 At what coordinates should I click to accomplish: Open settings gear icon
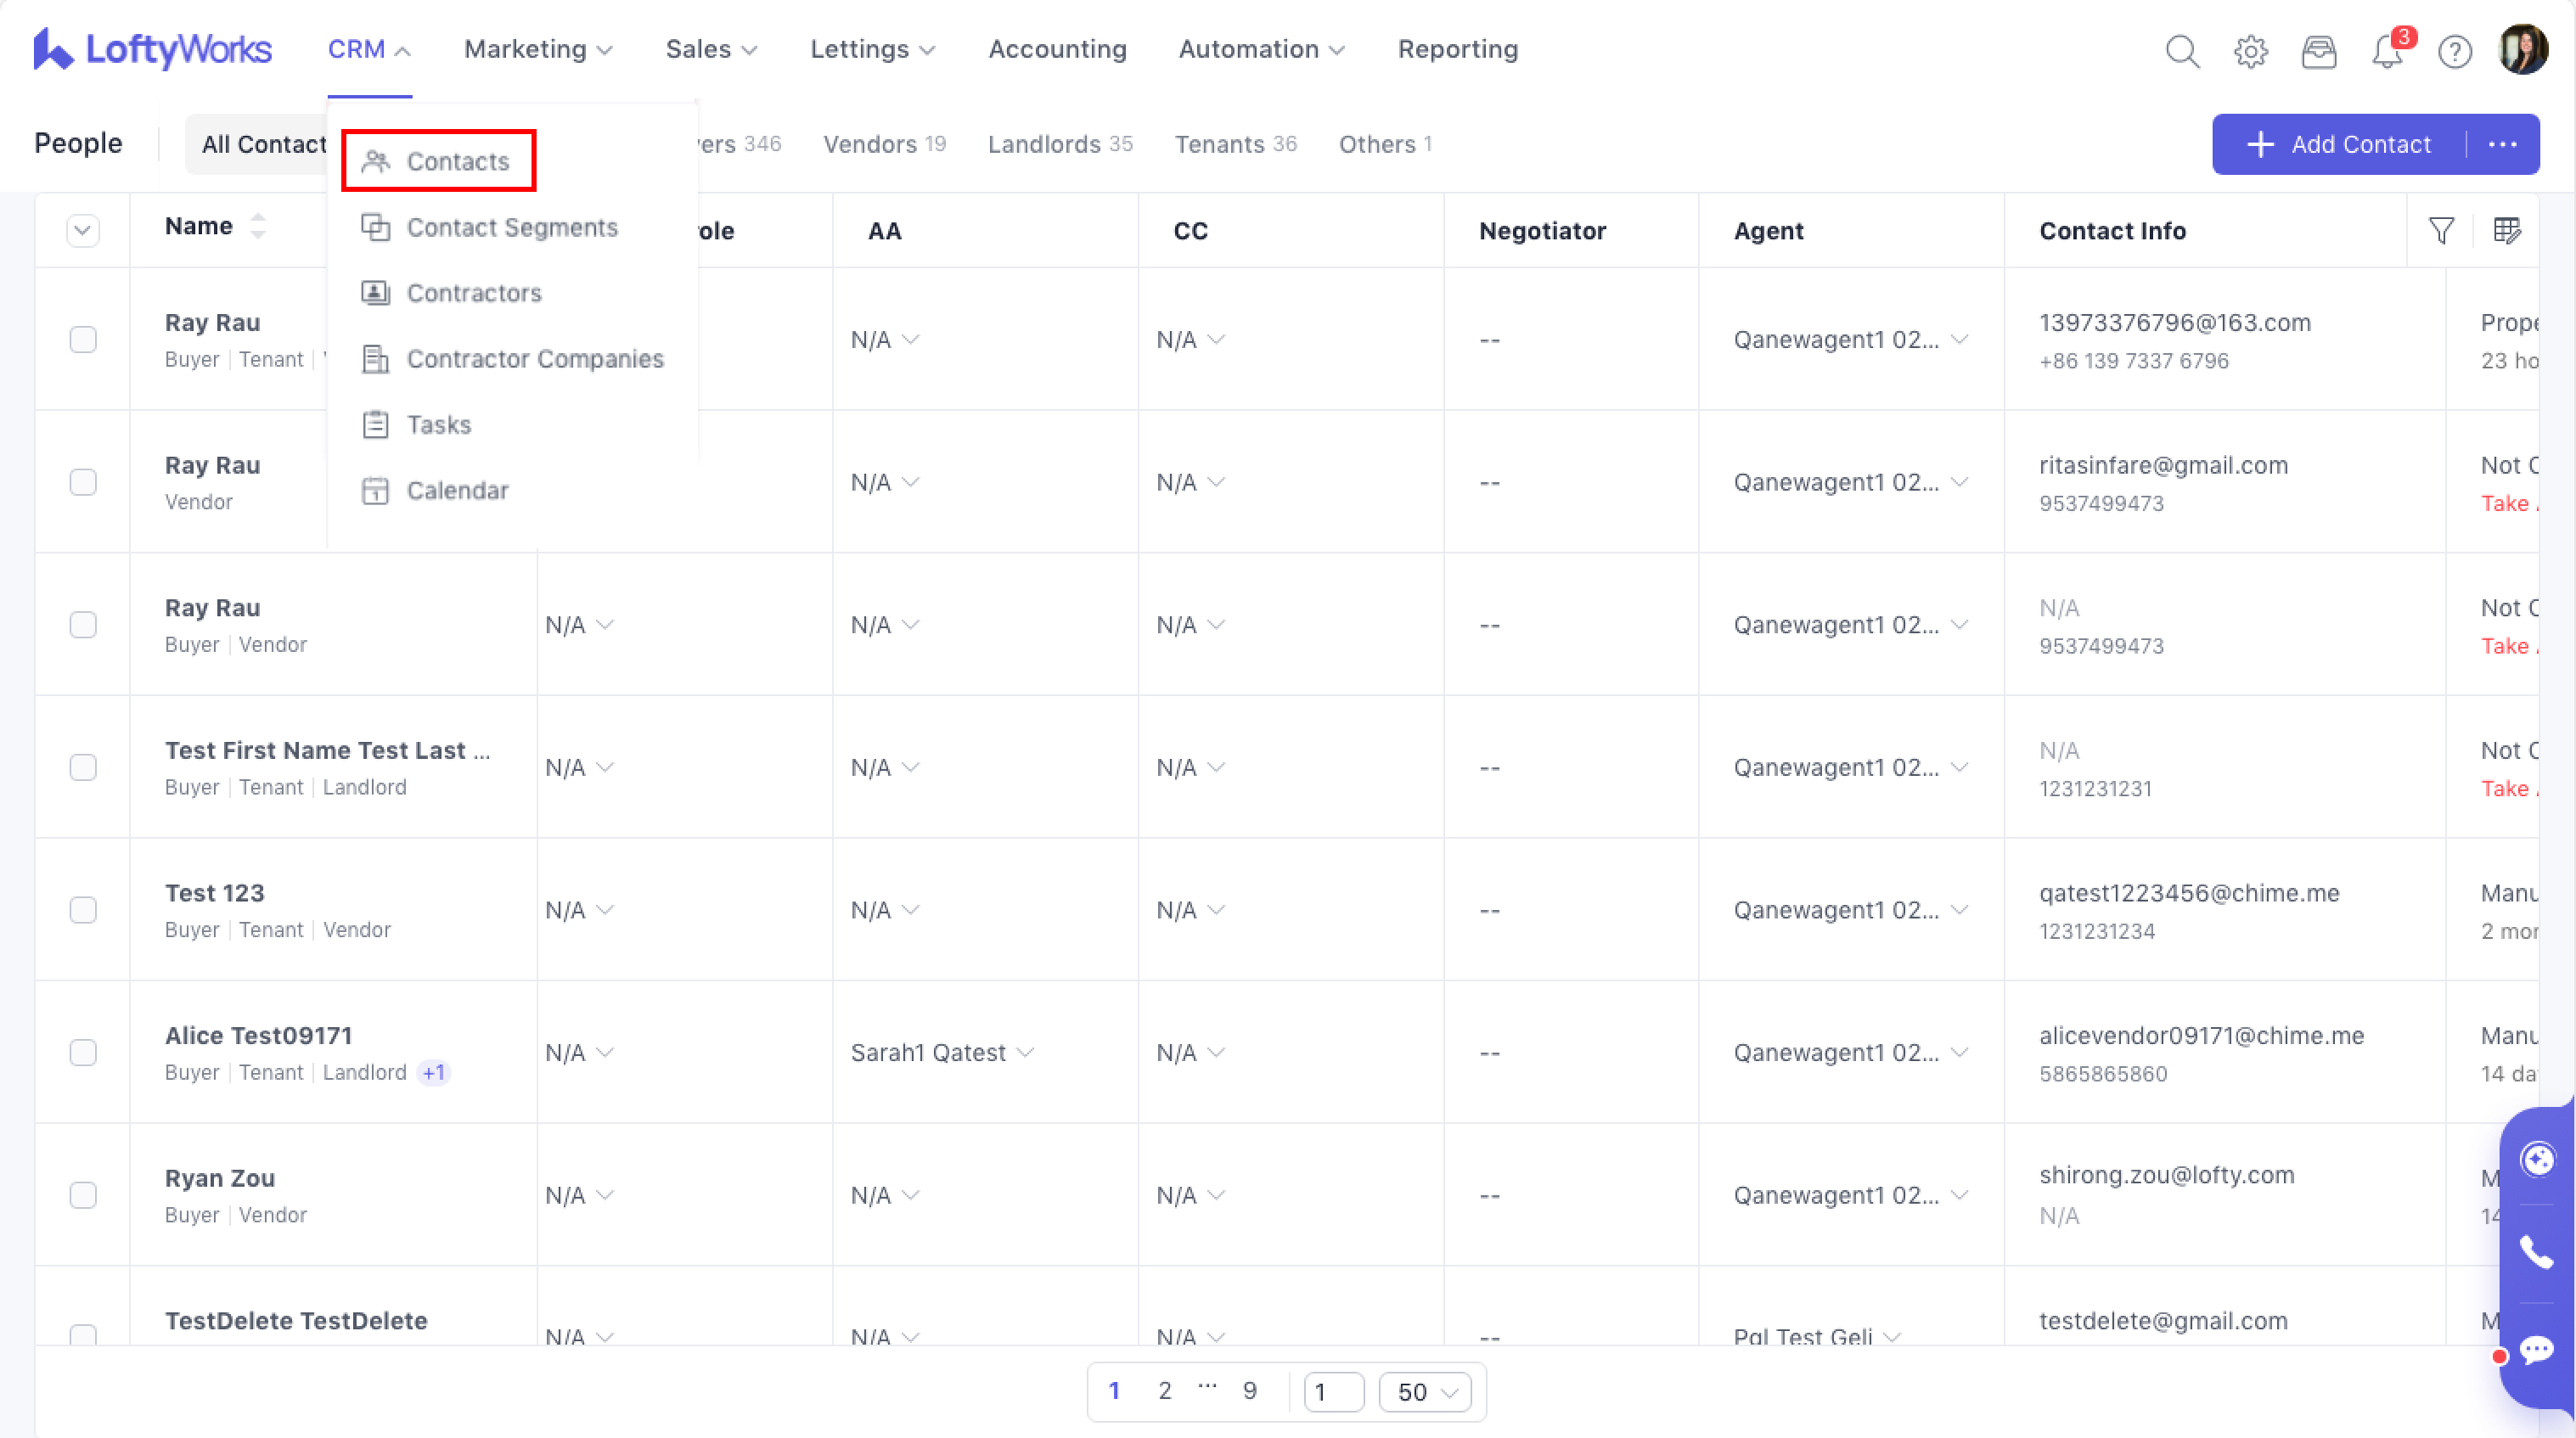pyautogui.click(x=2250, y=50)
